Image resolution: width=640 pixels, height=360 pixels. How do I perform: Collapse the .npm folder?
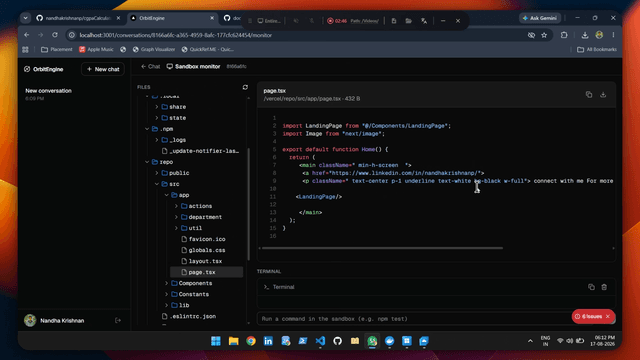[147, 129]
